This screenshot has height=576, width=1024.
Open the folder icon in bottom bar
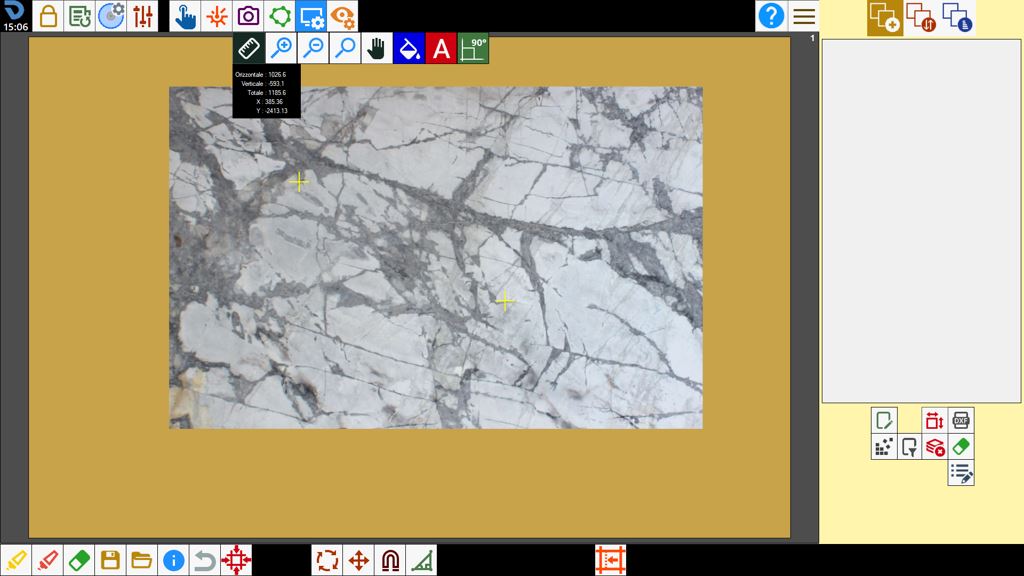tap(142, 560)
